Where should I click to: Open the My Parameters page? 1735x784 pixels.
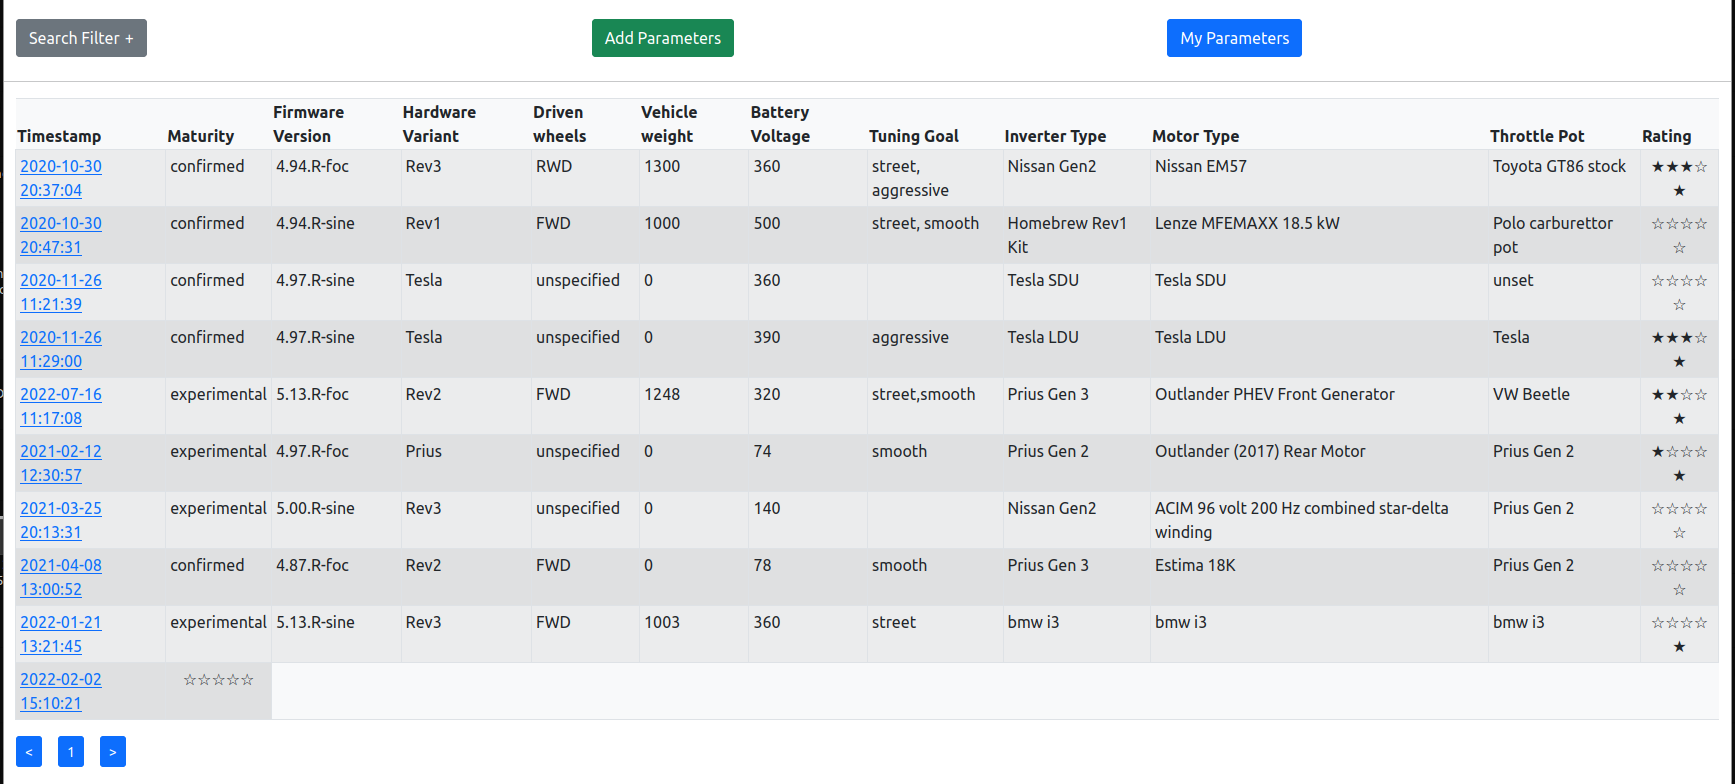coord(1234,38)
